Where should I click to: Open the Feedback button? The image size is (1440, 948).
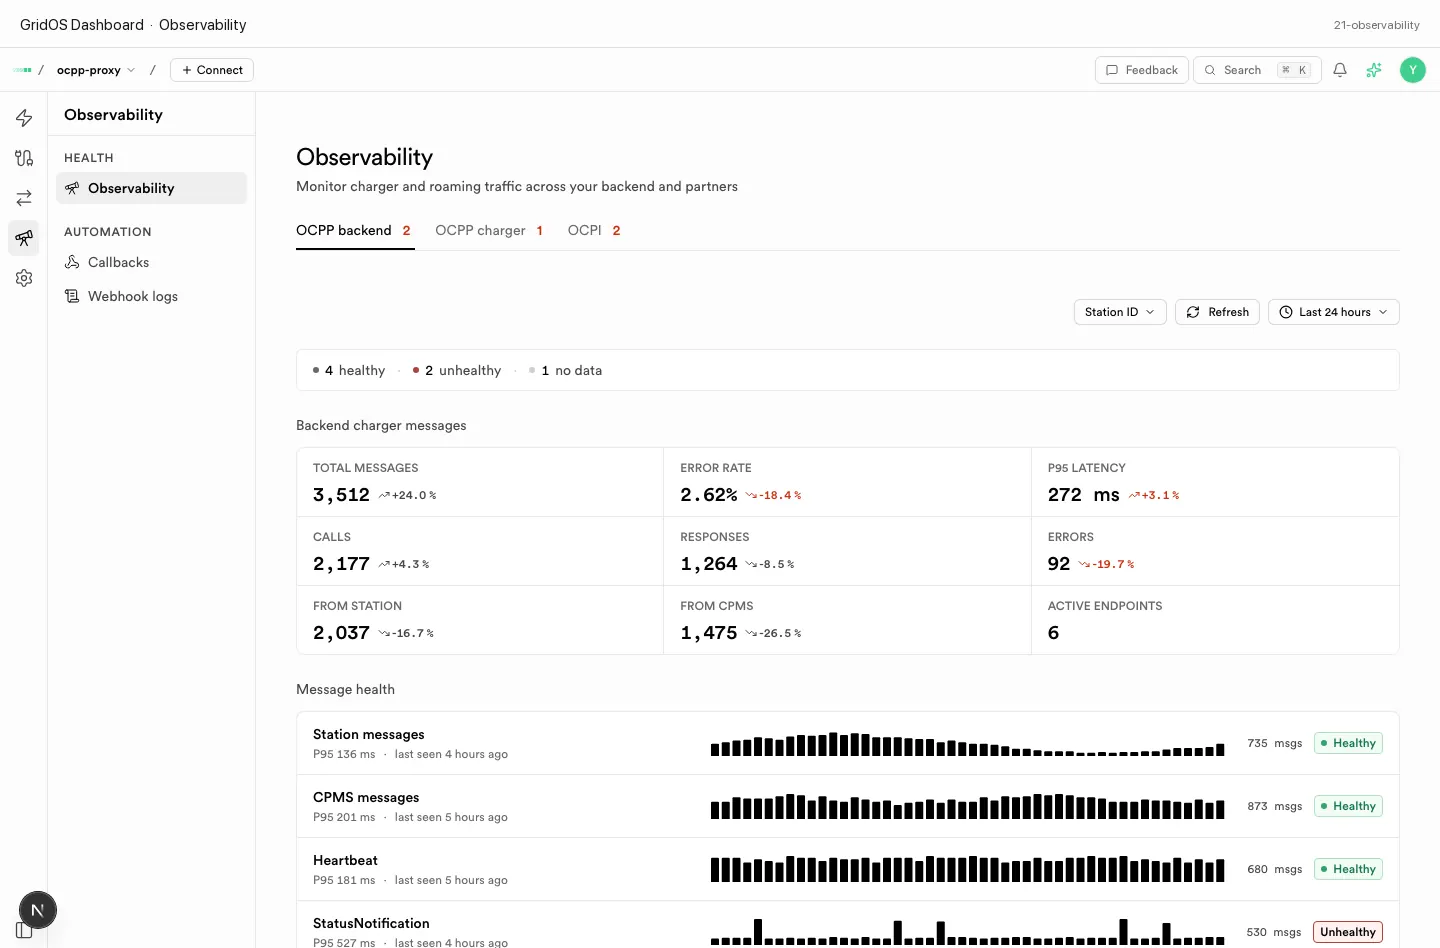[1142, 70]
